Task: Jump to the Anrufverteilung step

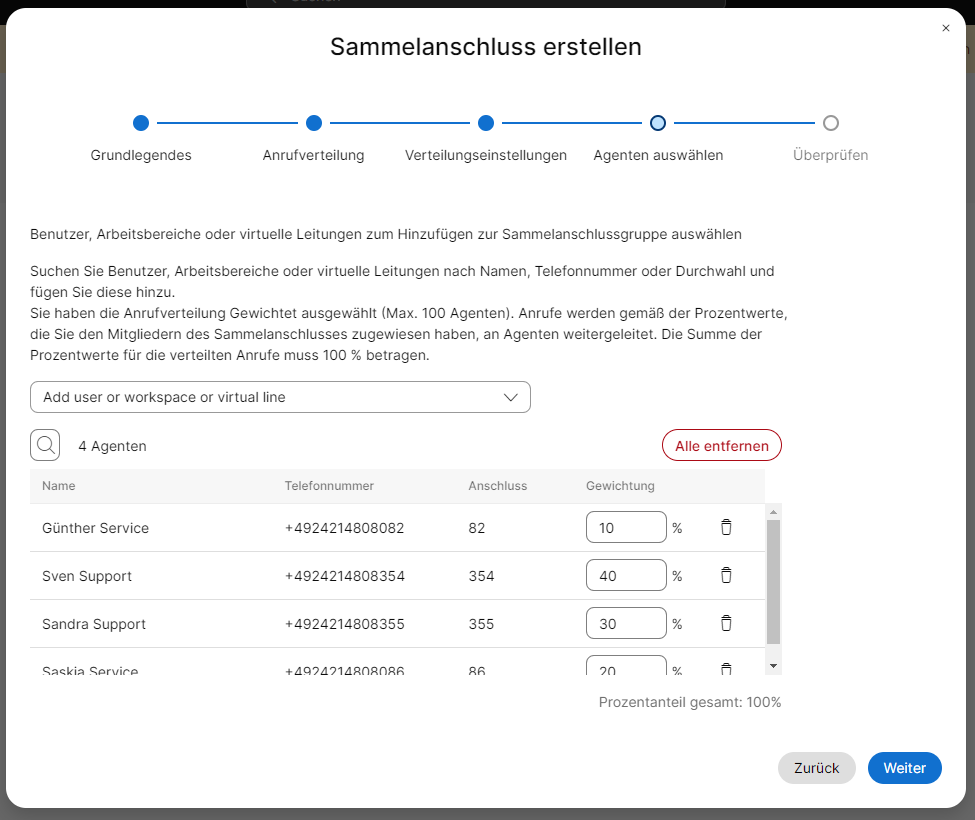Action: [313, 123]
